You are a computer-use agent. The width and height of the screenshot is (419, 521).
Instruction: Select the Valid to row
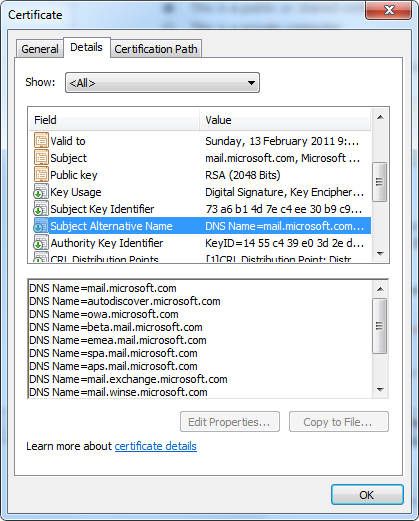[x=200, y=141]
